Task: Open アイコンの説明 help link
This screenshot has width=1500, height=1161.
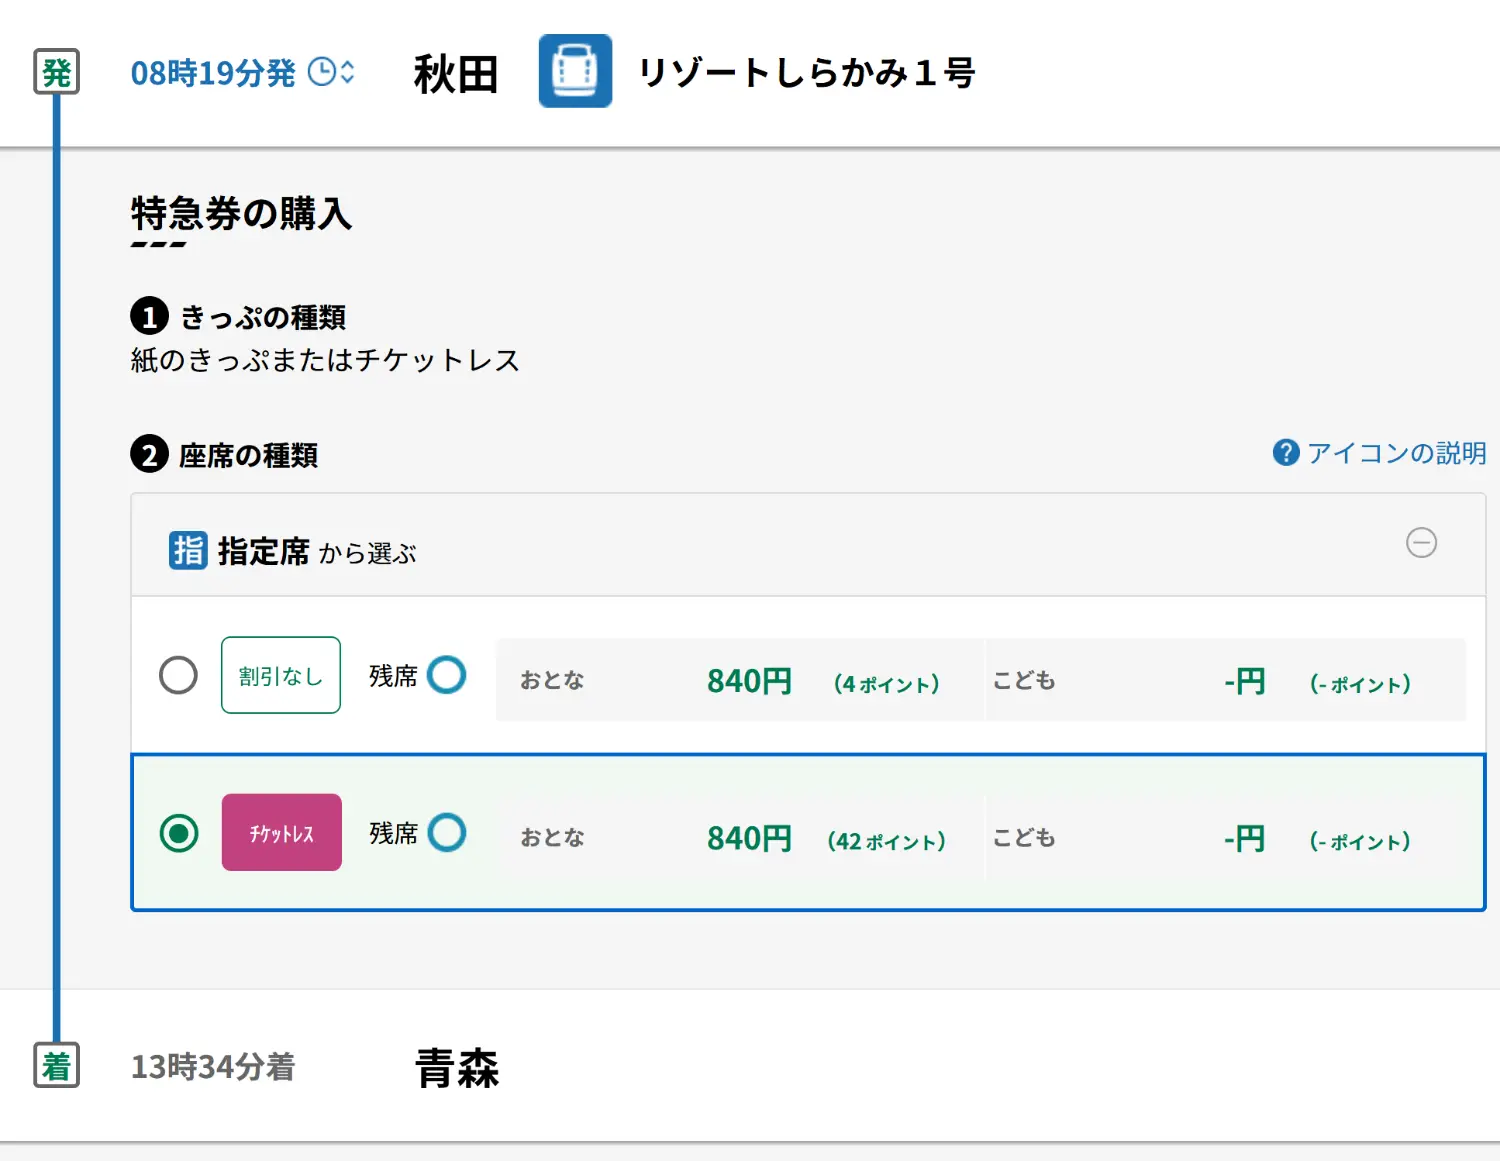Action: [x=1396, y=453]
